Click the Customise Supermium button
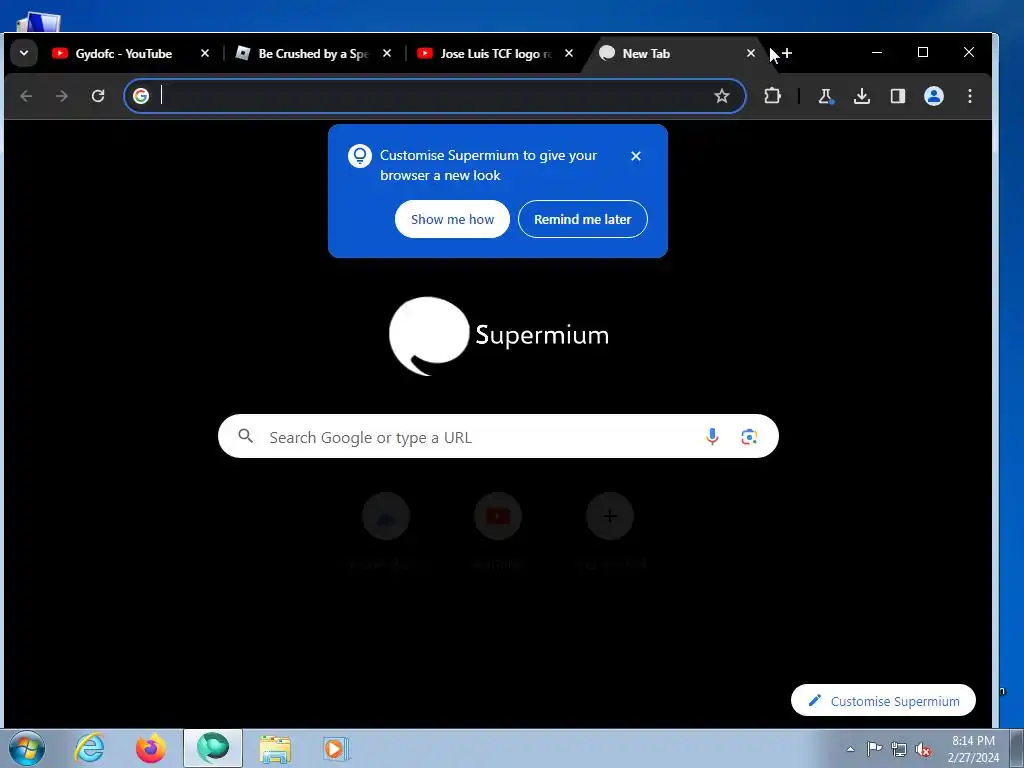Image resolution: width=1024 pixels, height=768 pixels. [883, 701]
